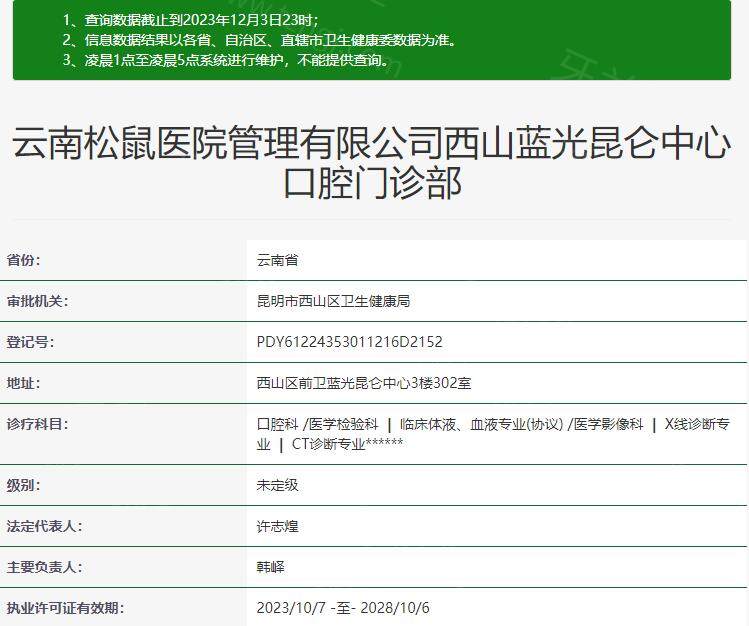
Task: Click notice line 凌晨1点至凌晨5点系统进行维护
Action: click(227, 60)
